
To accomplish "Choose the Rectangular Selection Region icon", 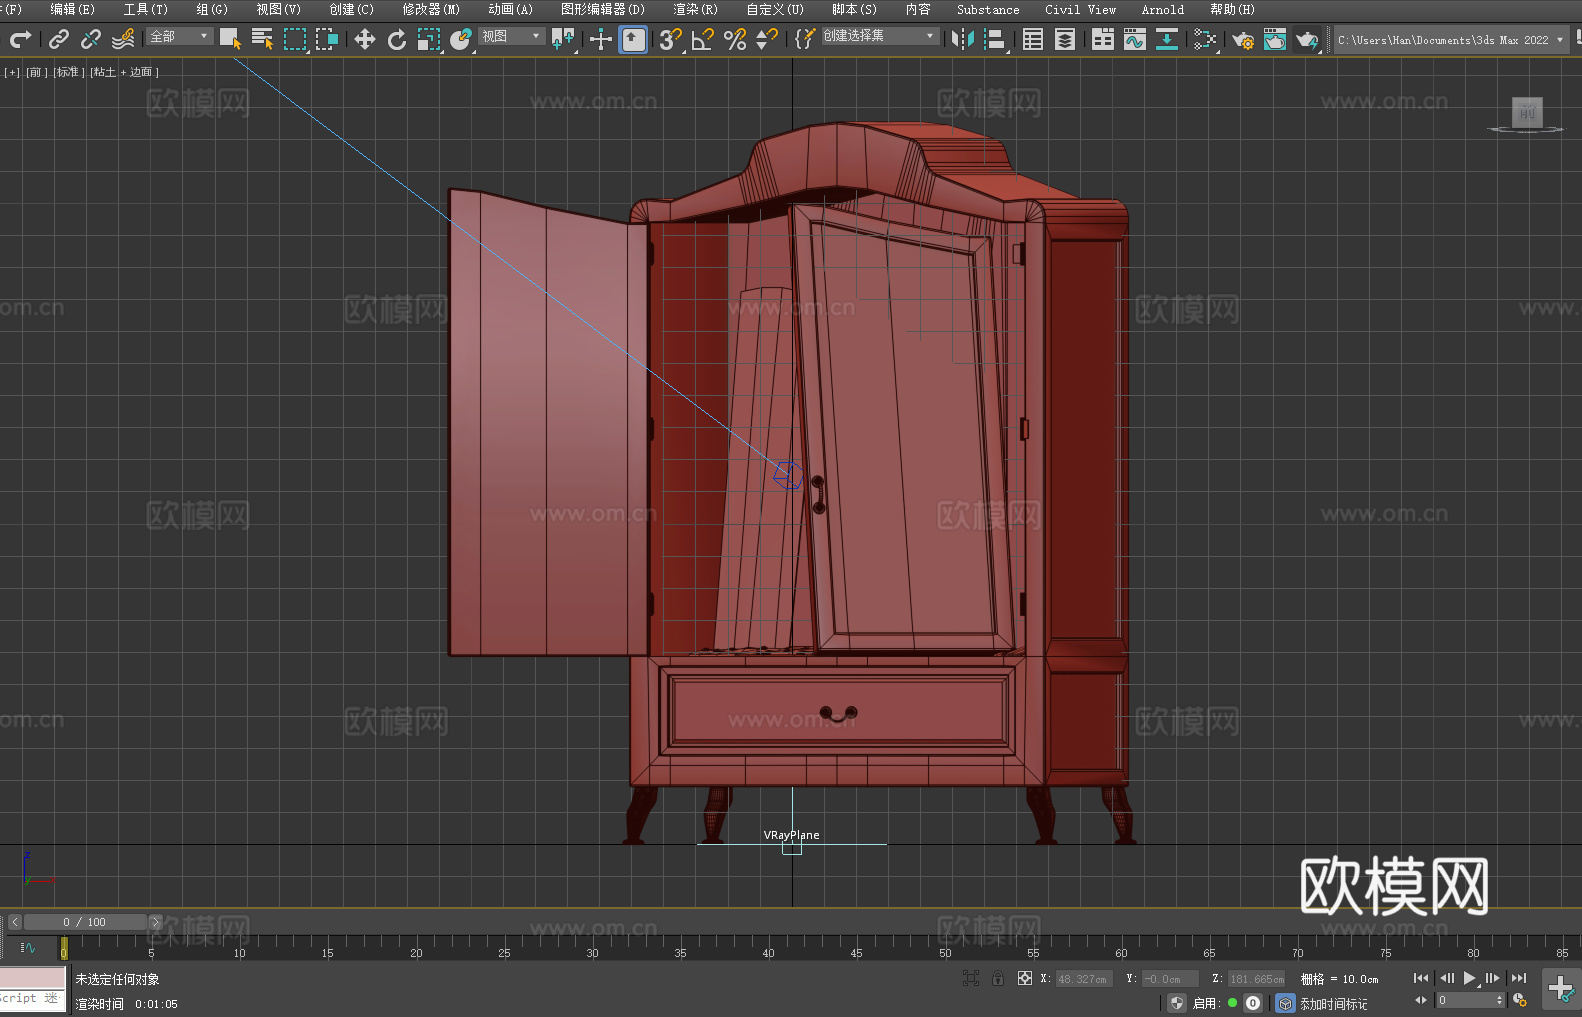I will (294, 39).
